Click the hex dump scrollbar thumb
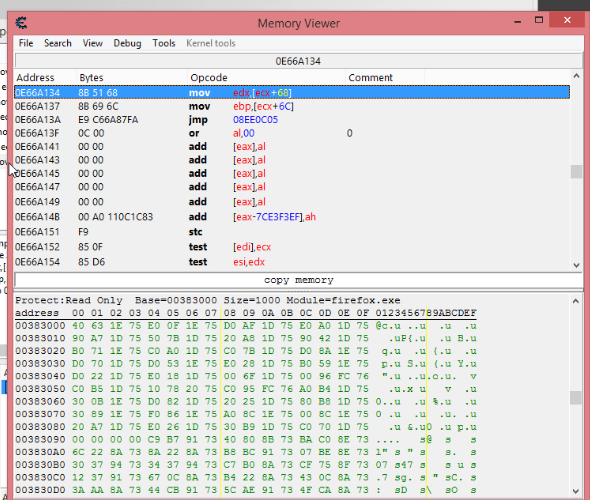 pyautogui.click(x=576, y=398)
